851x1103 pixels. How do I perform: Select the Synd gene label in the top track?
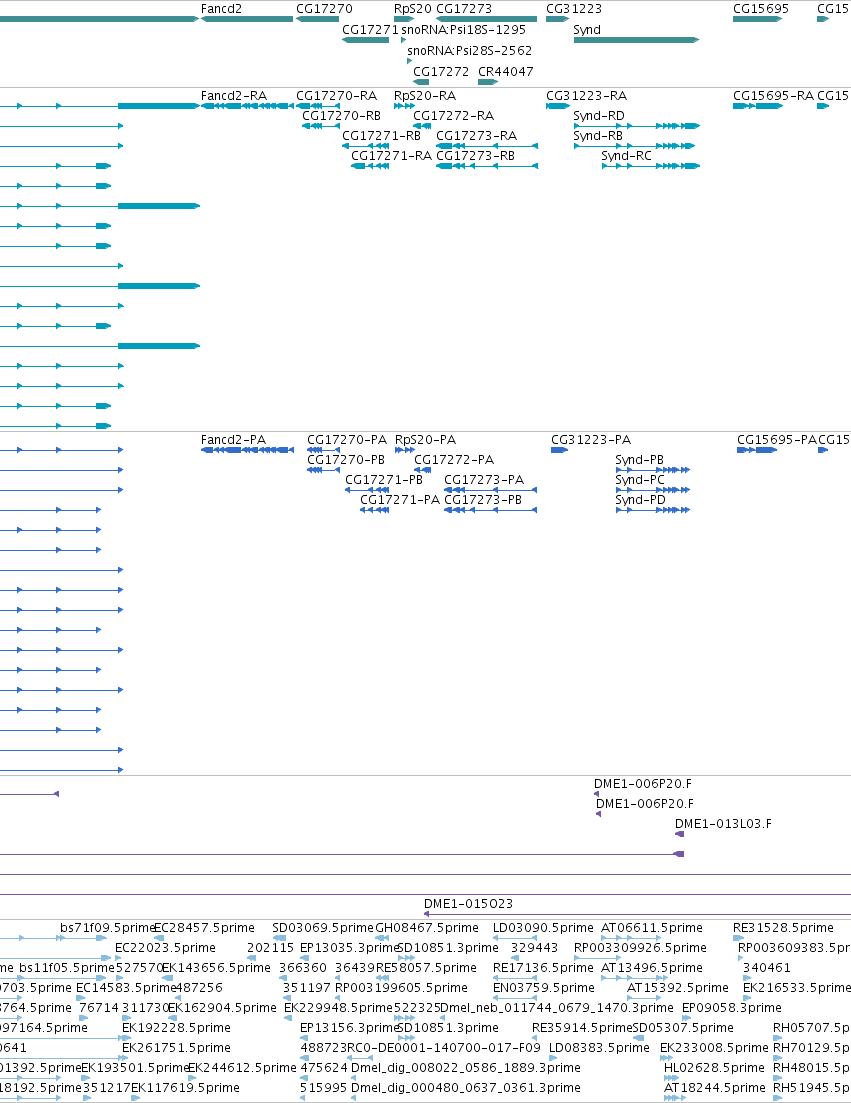click(x=587, y=30)
